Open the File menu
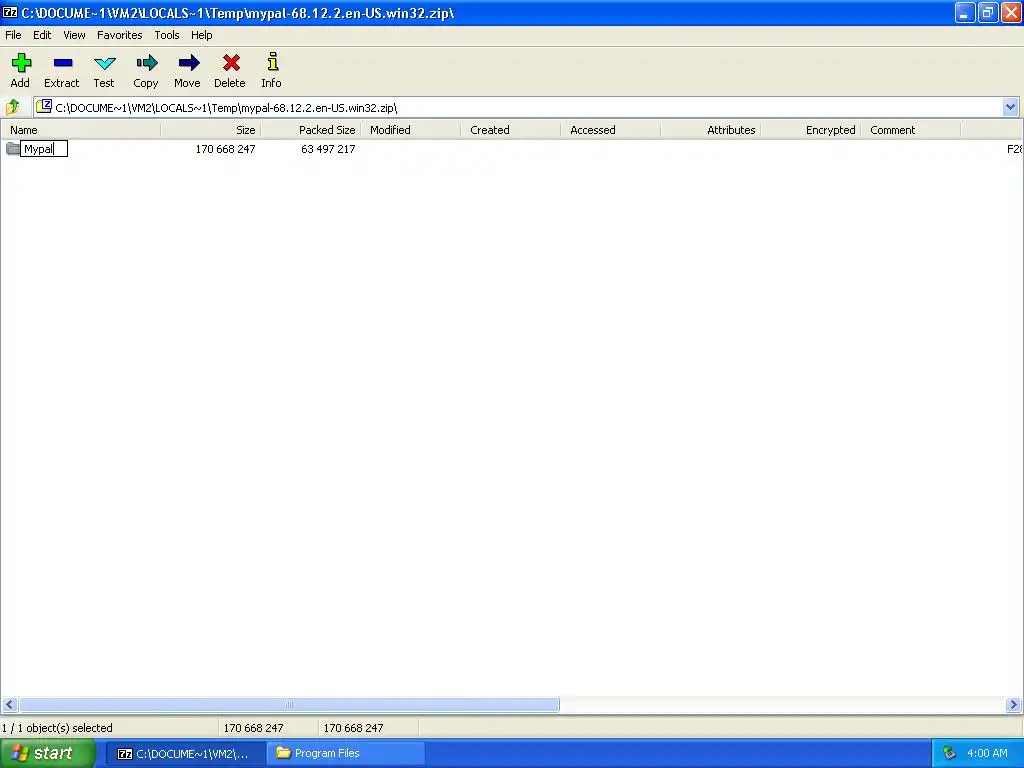Viewport: 1024px width, 768px height. pyautogui.click(x=13, y=35)
